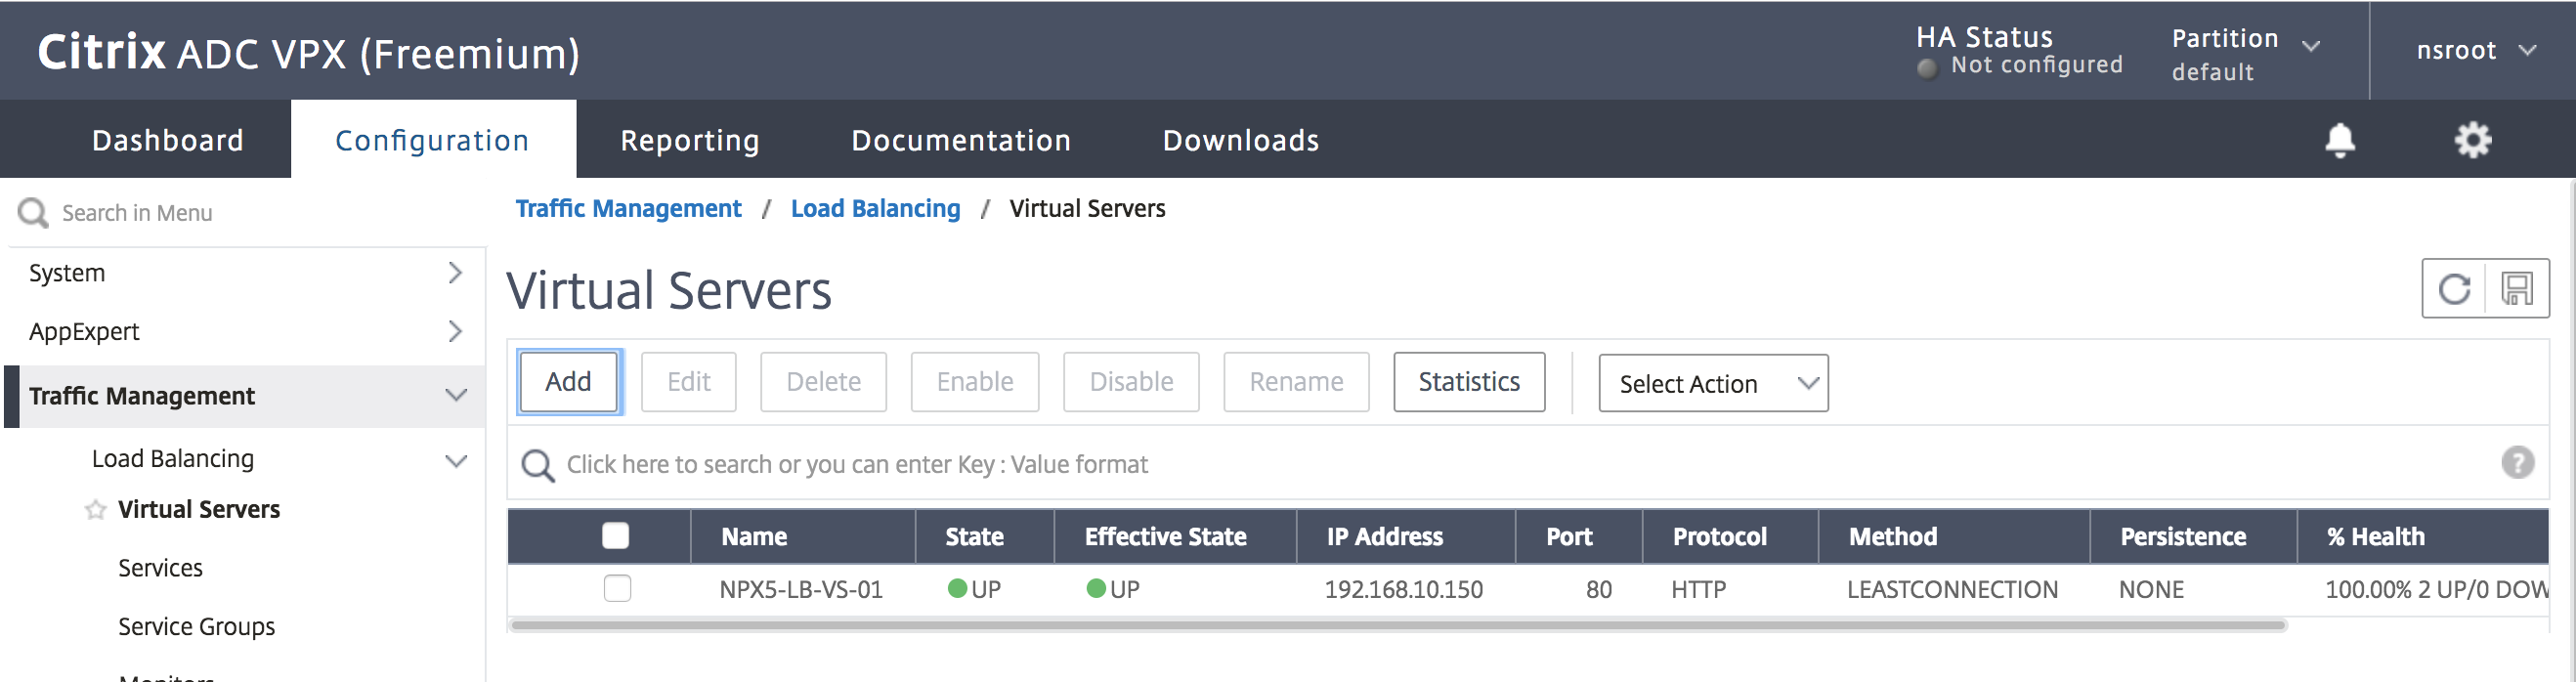This screenshot has width=2576, height=682.
Task: Click the Disable button
Action: [1131, 381]
